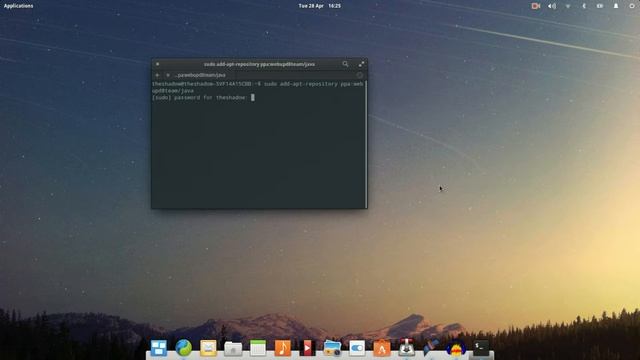Launch the Videos player from the dock
Viewport: 640px width, 360px height.
(307, 348)
